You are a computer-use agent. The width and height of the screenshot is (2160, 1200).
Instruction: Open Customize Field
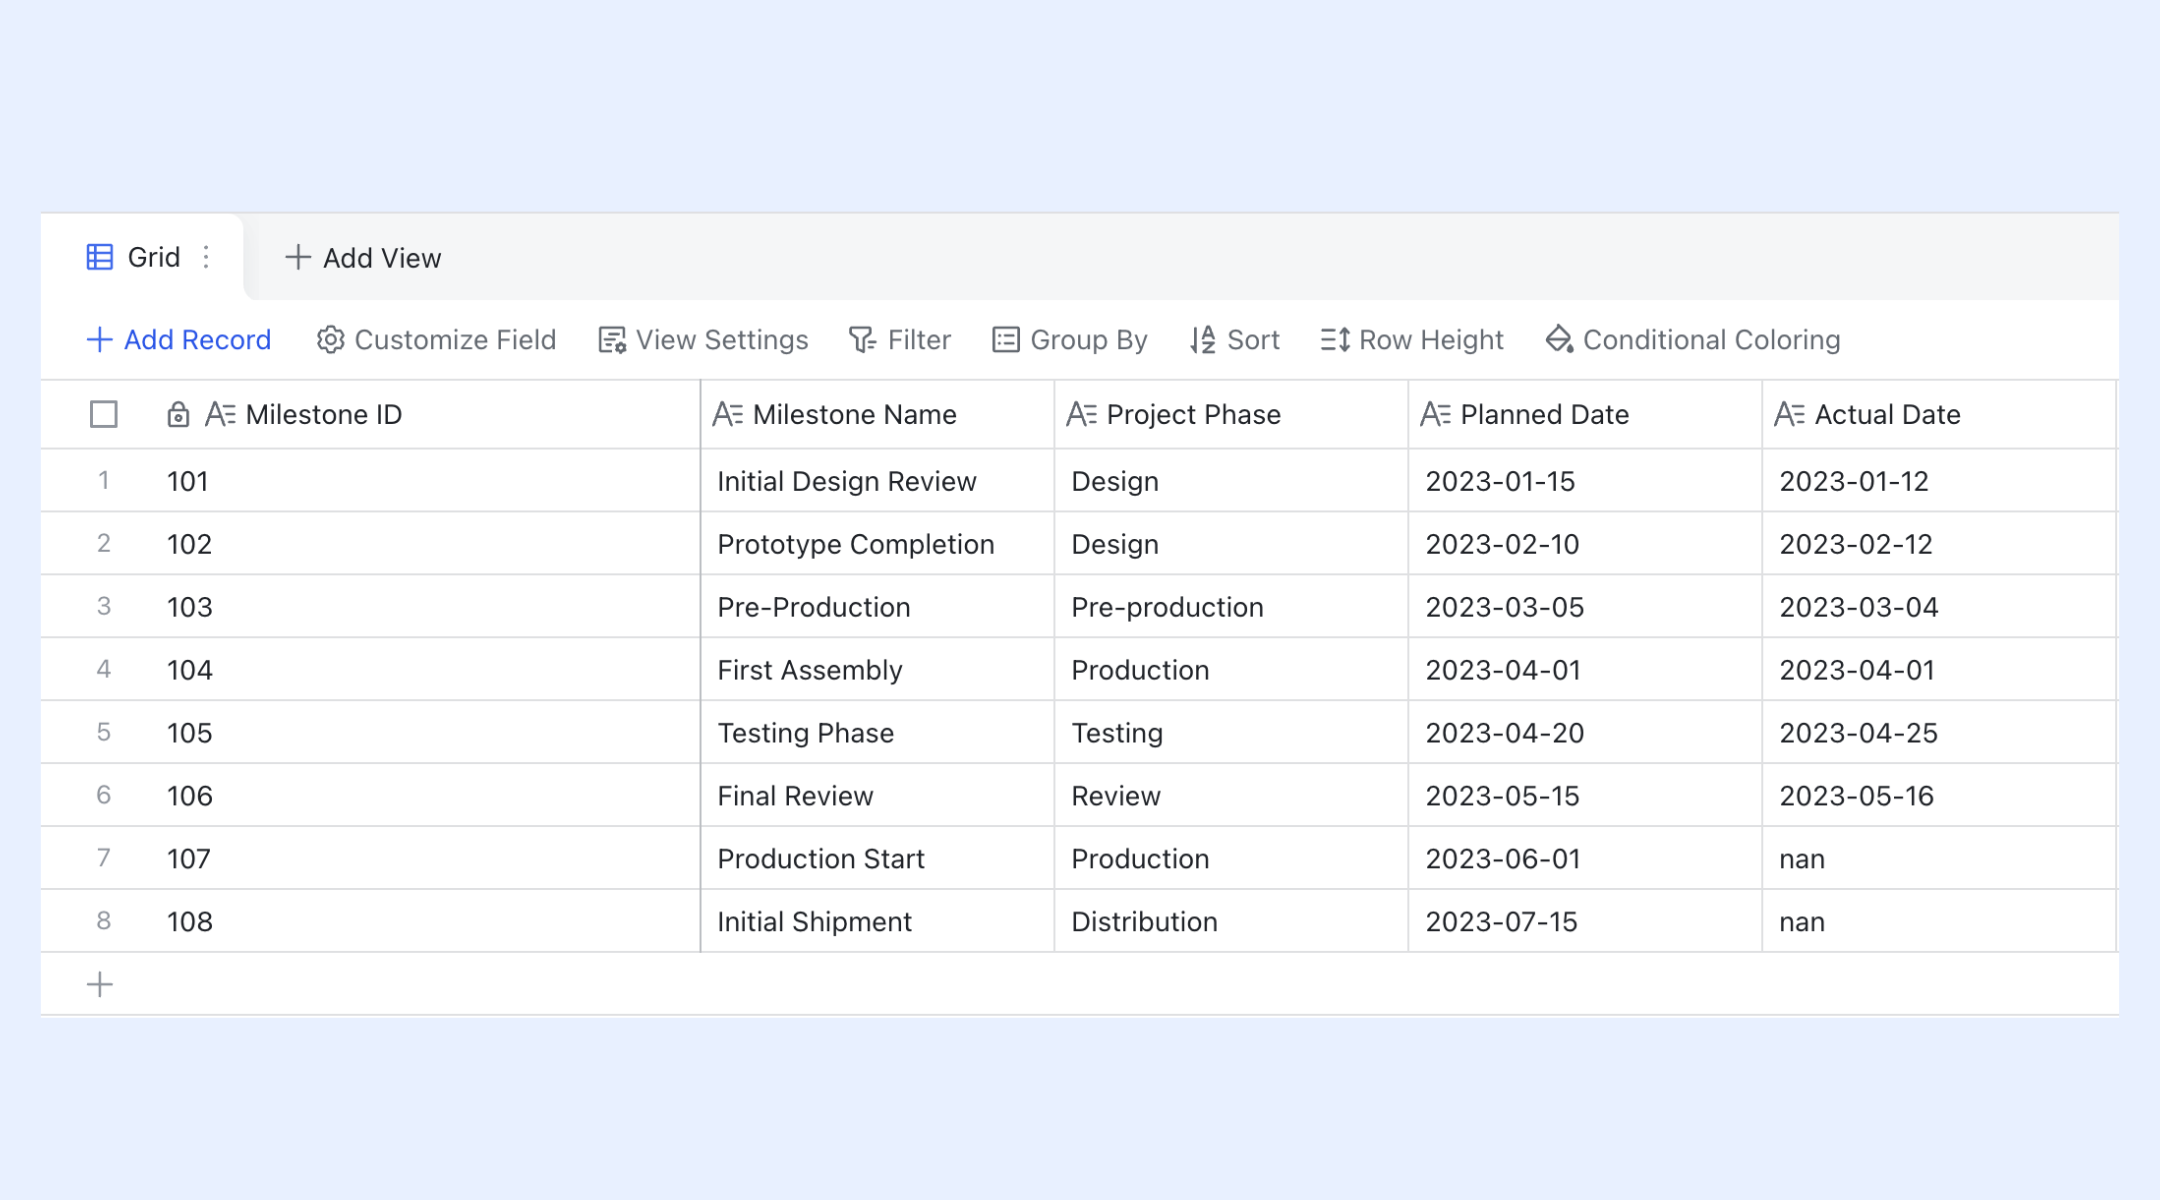tap(436, 340)
